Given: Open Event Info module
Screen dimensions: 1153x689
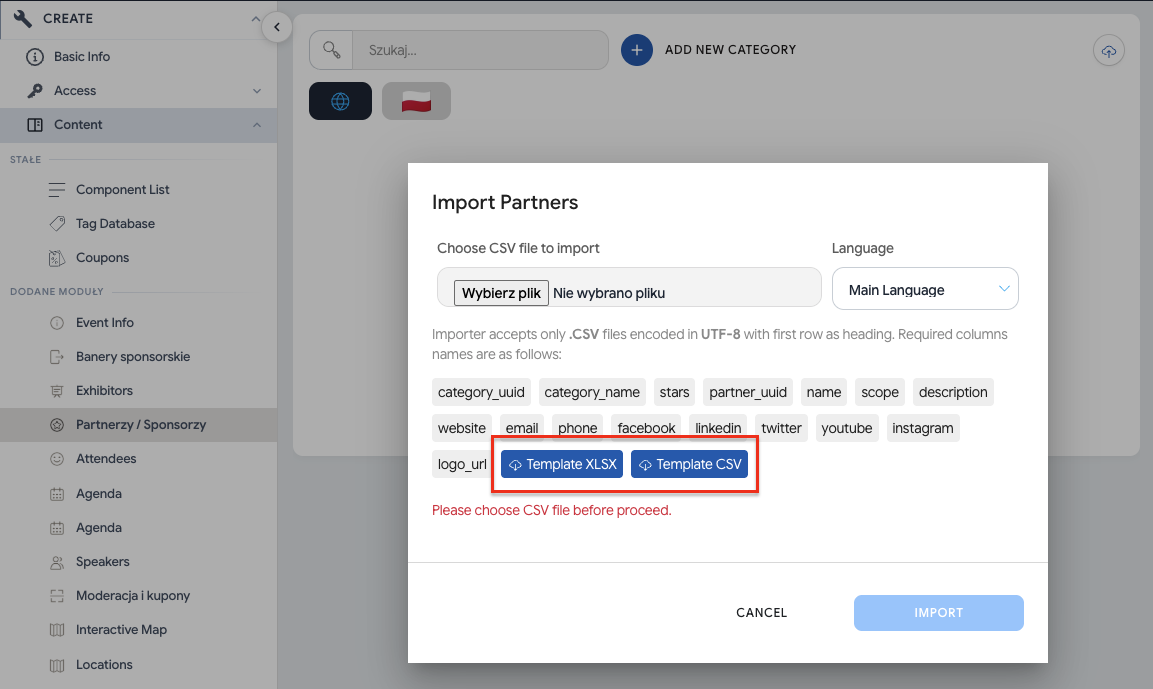Looking at the screenshot, I should tap(104, 323).
